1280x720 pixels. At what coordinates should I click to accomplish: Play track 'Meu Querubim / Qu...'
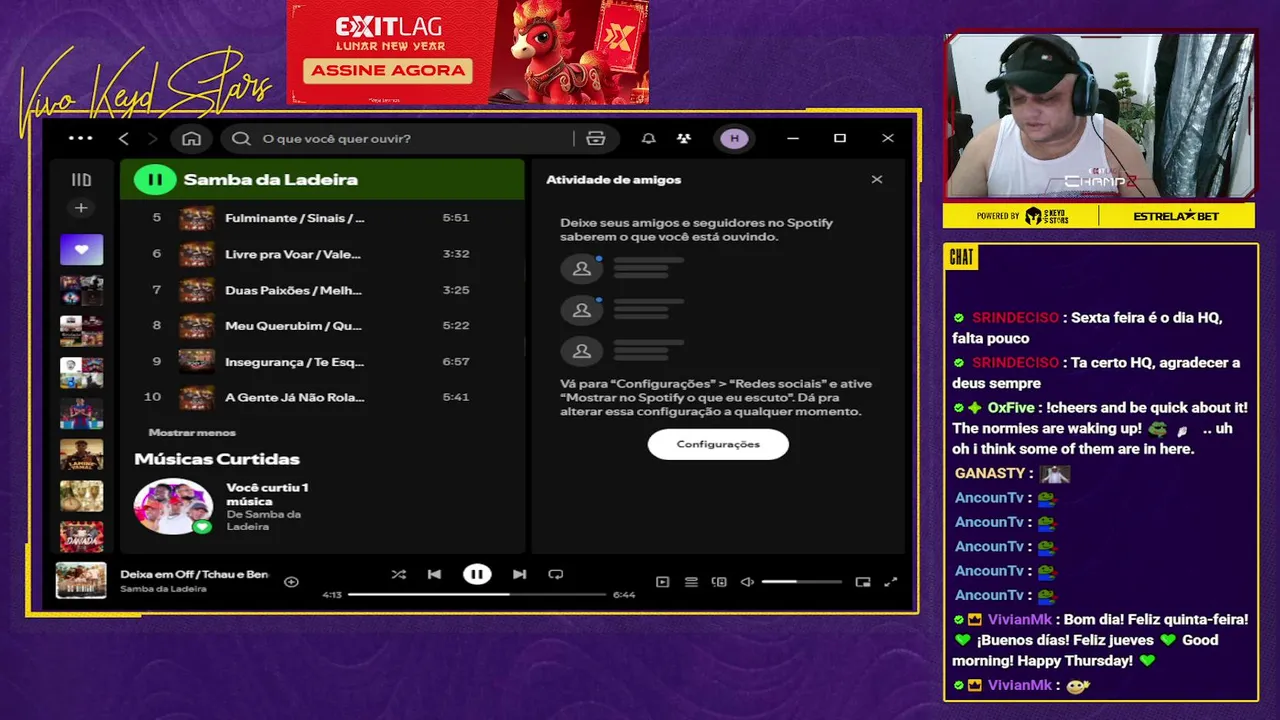tap(322, 325)
